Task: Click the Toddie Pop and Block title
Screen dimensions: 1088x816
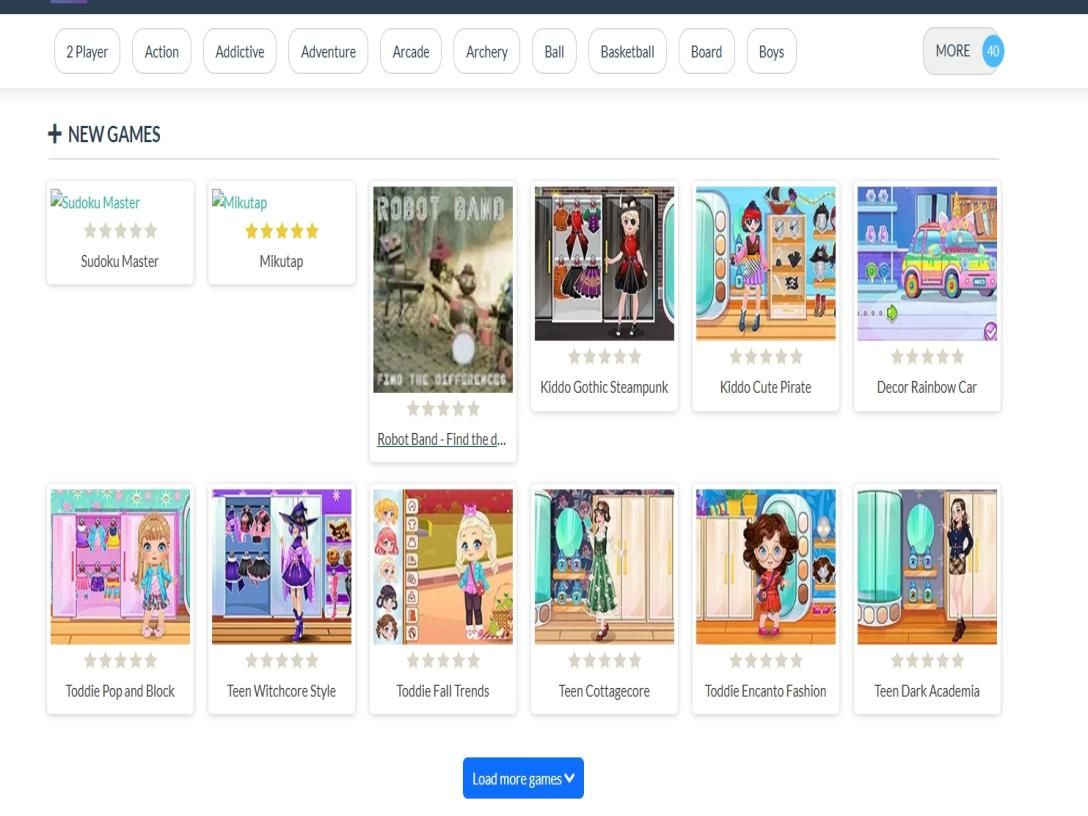Action: point(120,691)
